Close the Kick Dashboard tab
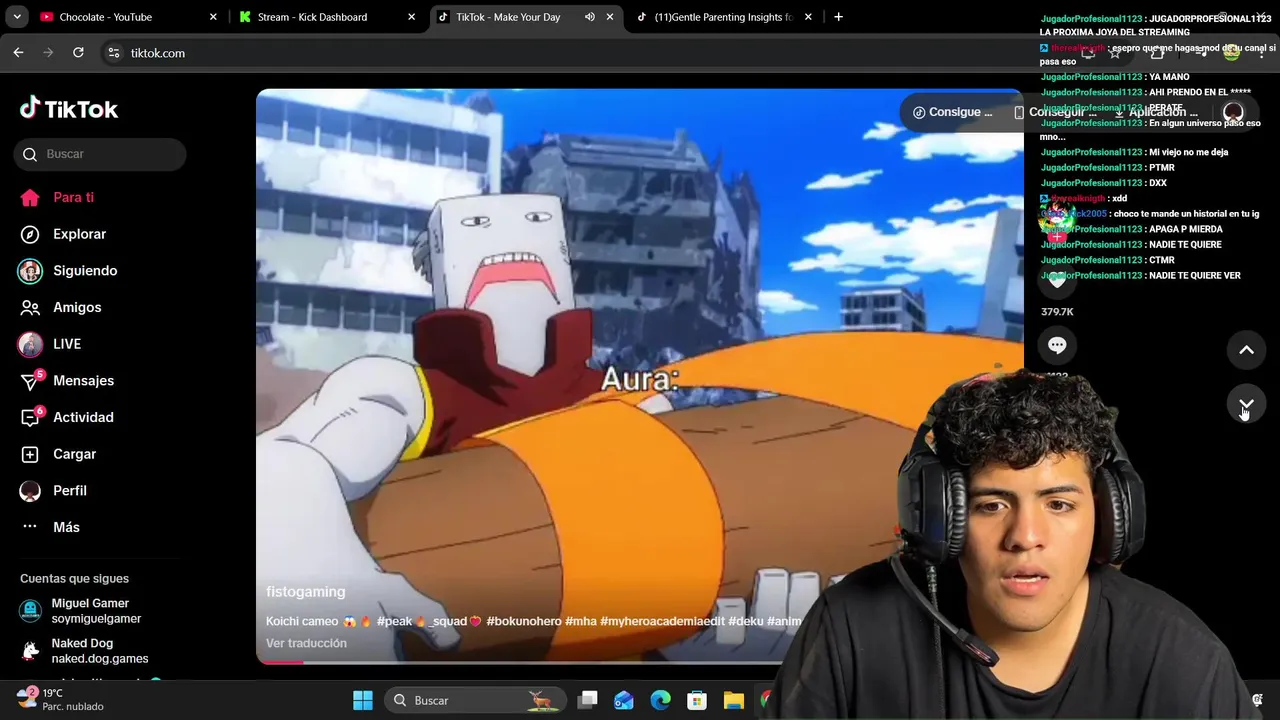Viewport: 1280px width, 720px height. (411, 17)
